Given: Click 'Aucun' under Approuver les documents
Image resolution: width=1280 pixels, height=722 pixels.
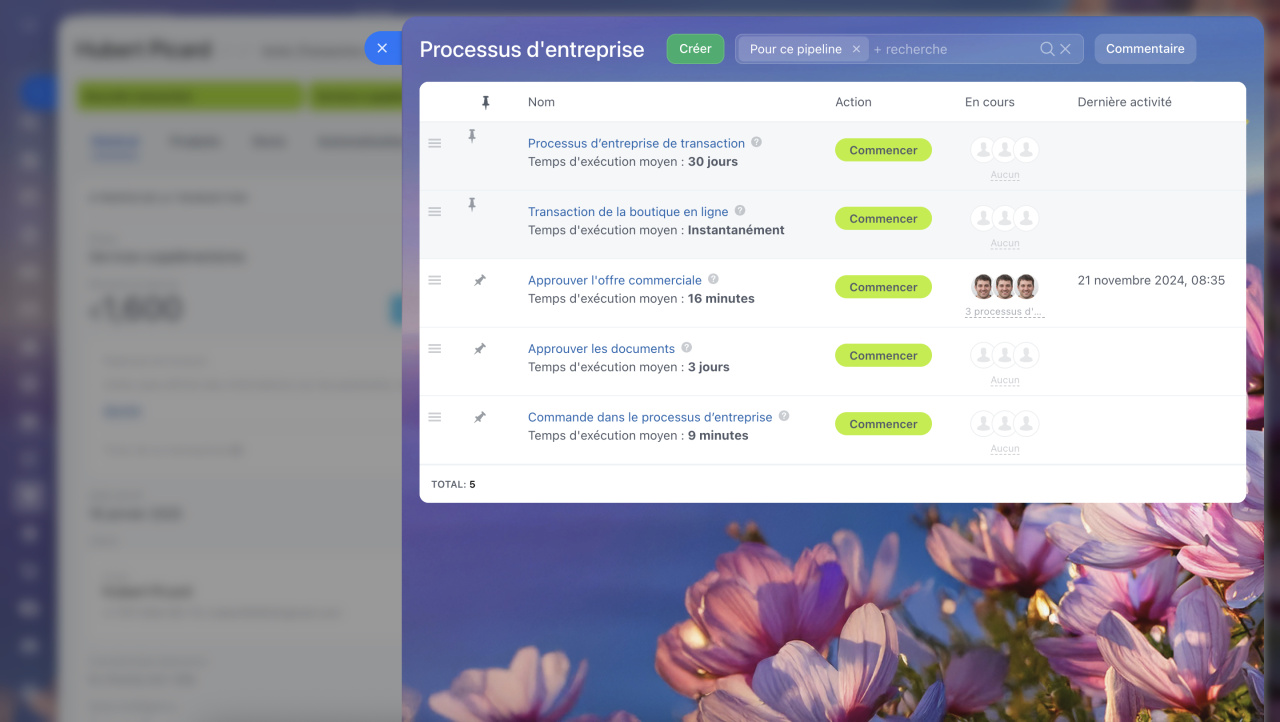Looking at the screenshot, I should pos(1005,380).
